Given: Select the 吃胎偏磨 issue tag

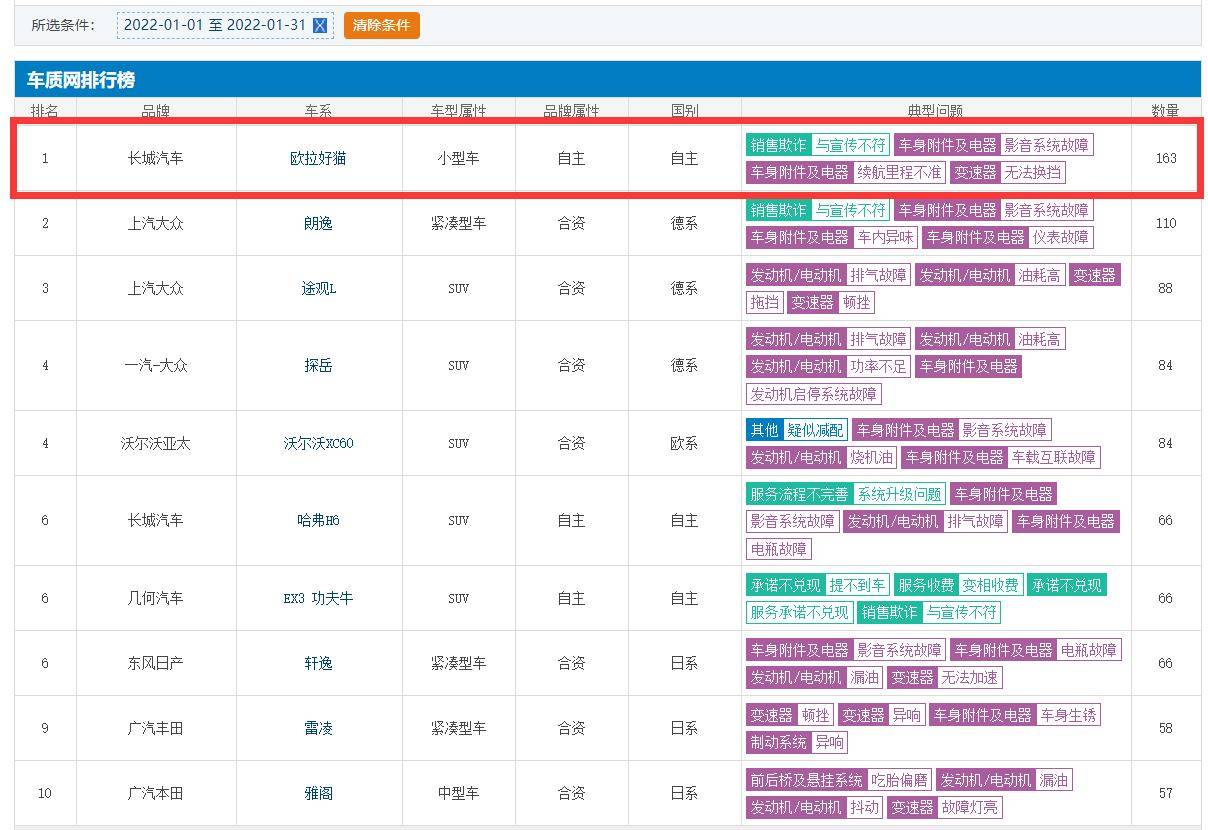Looking at the screenshot, I should [899, 780].
